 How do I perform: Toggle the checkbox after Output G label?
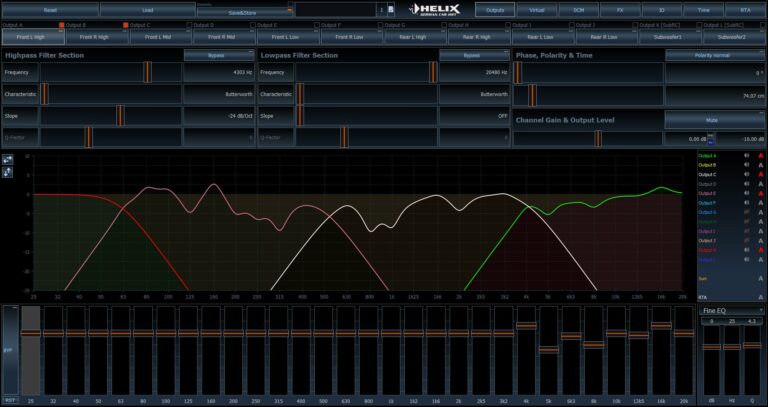click(x=444, y=25)
